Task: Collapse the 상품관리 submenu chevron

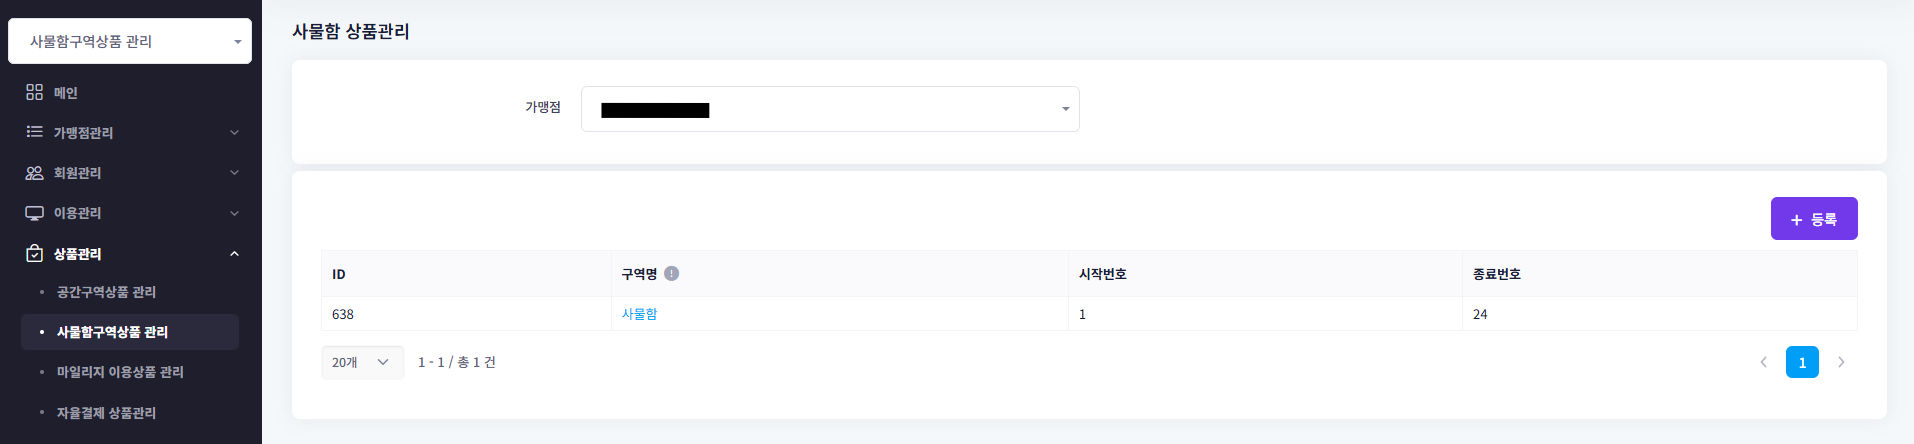Action: click(234, 254)
